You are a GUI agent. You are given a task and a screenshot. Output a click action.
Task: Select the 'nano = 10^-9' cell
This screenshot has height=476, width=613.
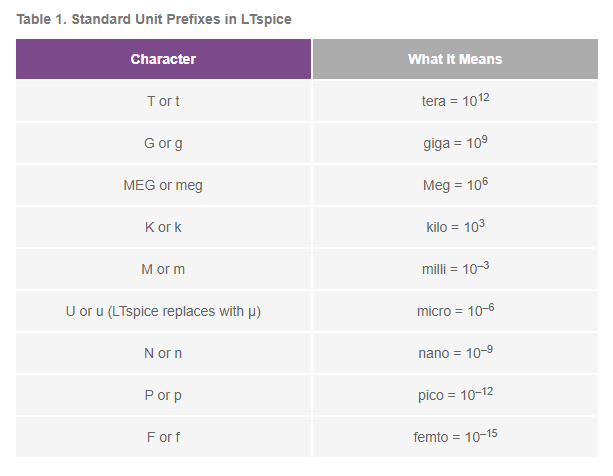pyautogui.click(x=455, y=353)
